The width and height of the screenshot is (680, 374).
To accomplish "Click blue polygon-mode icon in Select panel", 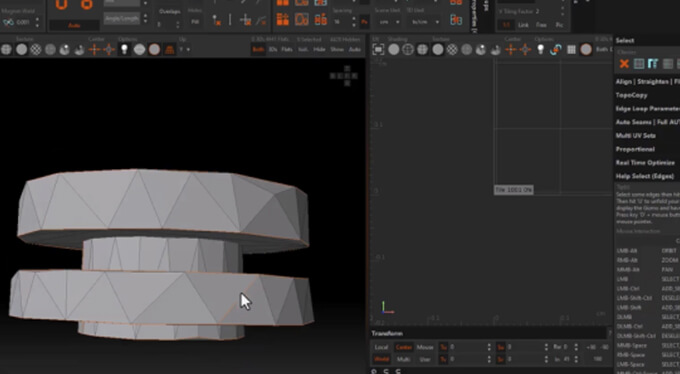I will (x=653, y=64).
